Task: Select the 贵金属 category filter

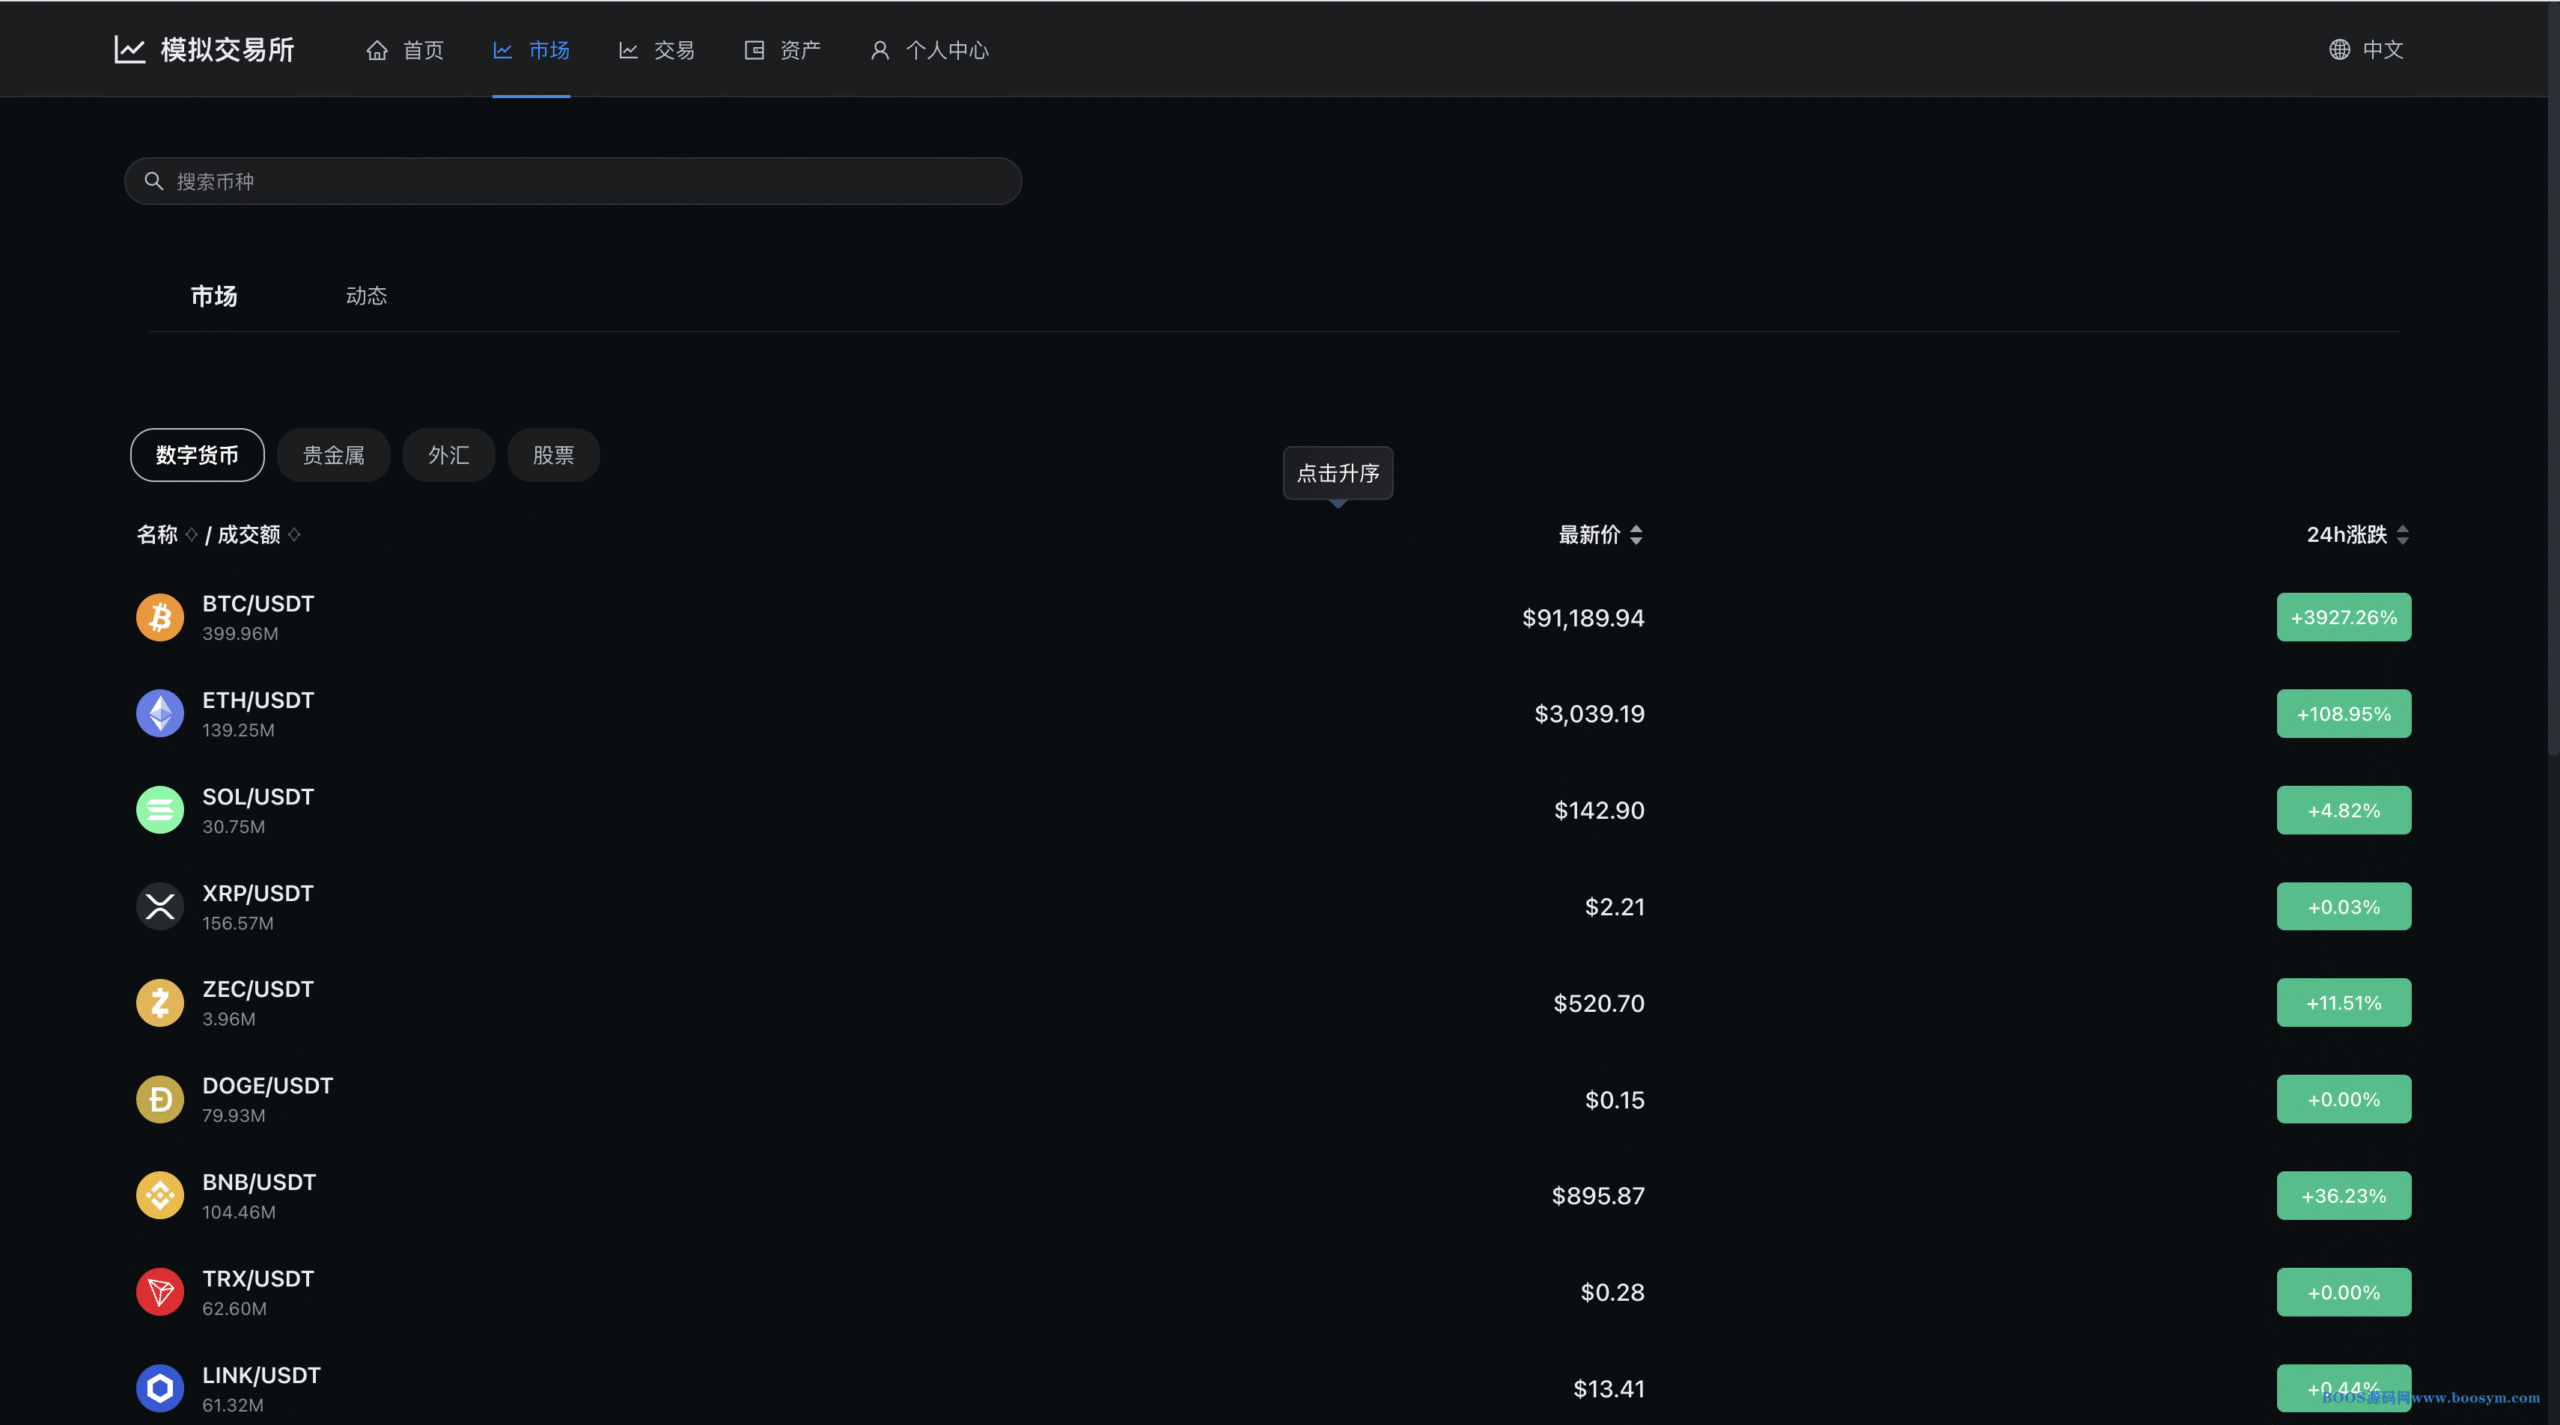Action: [333, 455]
